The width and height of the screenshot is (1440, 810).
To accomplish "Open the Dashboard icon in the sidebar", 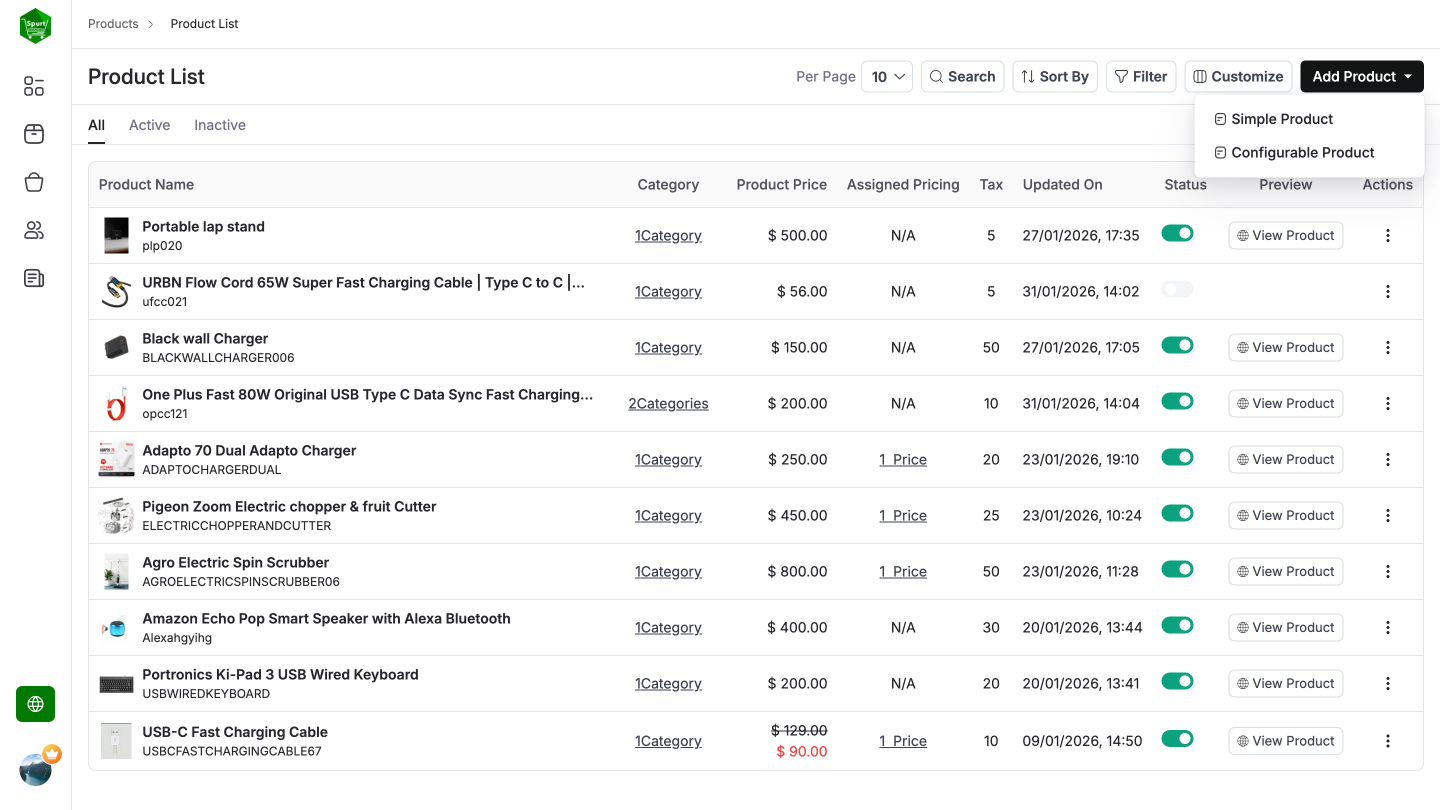I will click(33, 86).
